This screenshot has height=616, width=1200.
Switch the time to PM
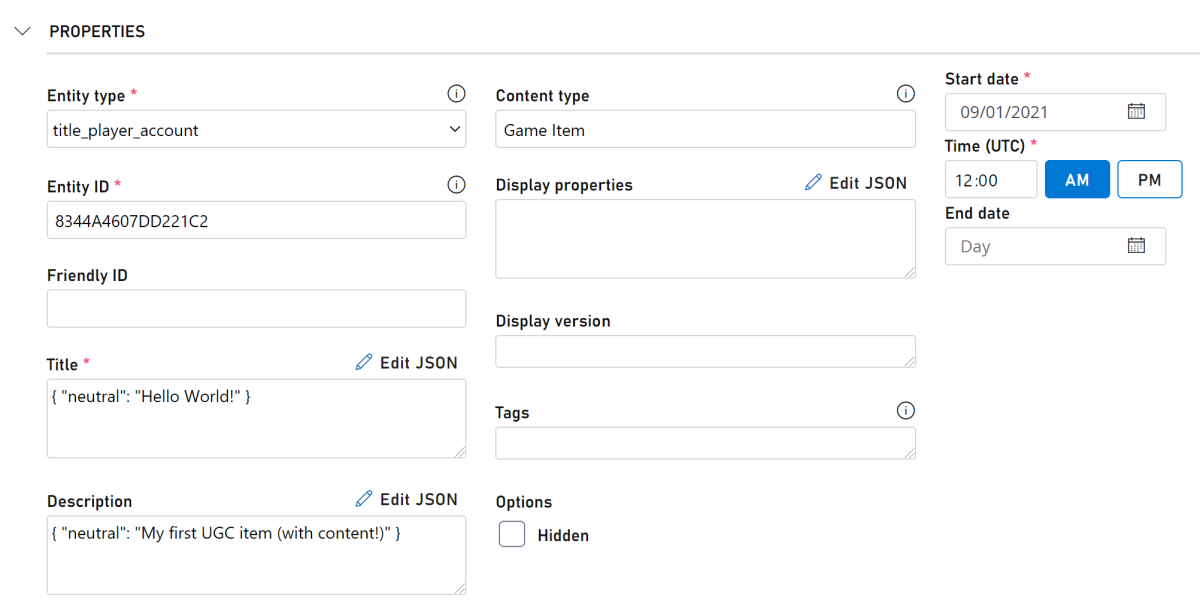[1150, 180]
